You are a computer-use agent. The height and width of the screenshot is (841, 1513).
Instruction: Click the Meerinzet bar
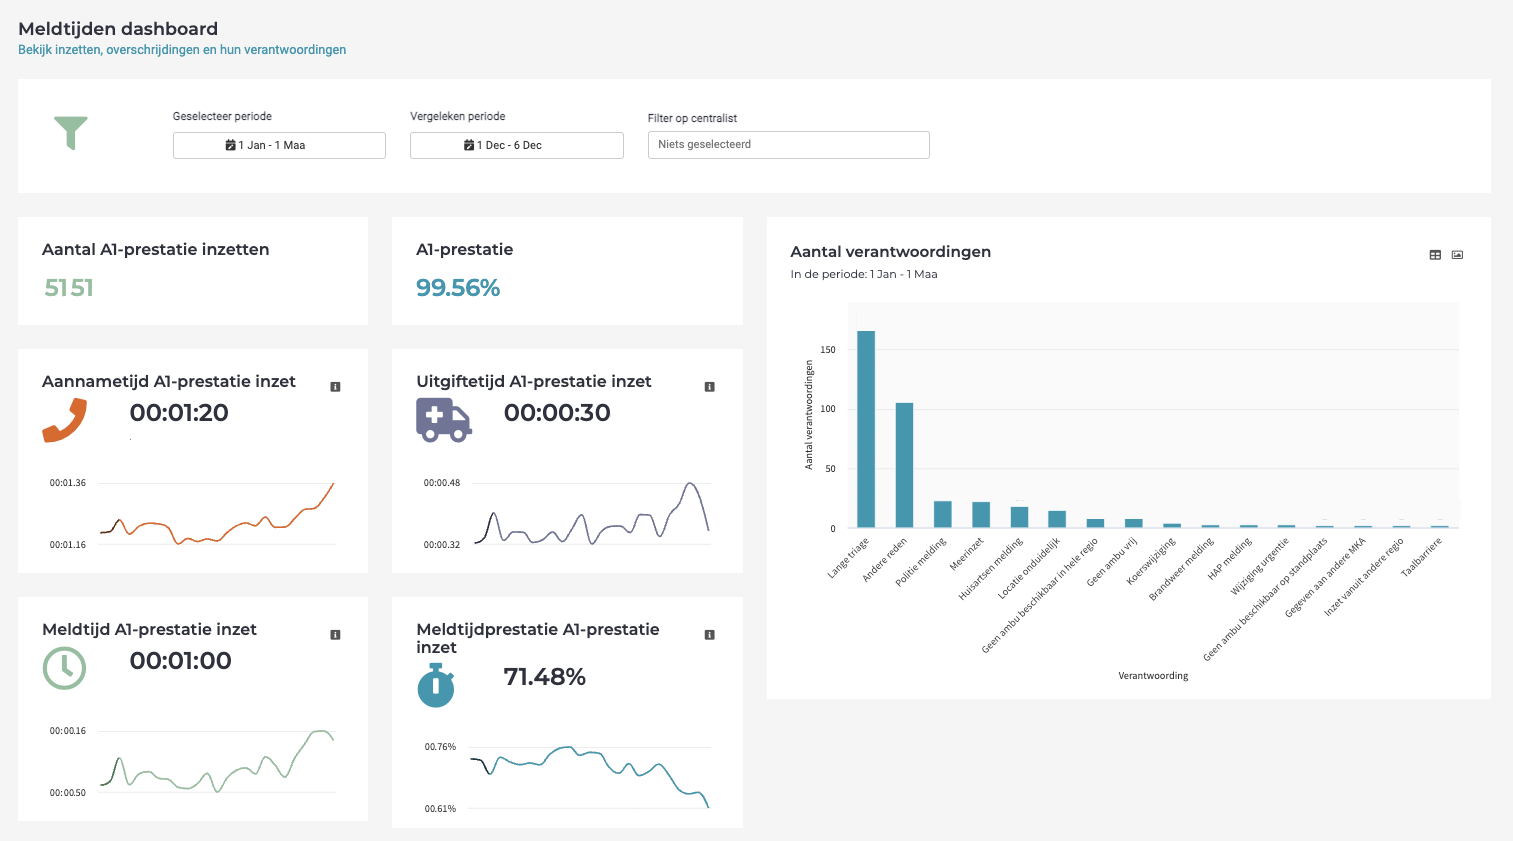click(x=981, y=515)
